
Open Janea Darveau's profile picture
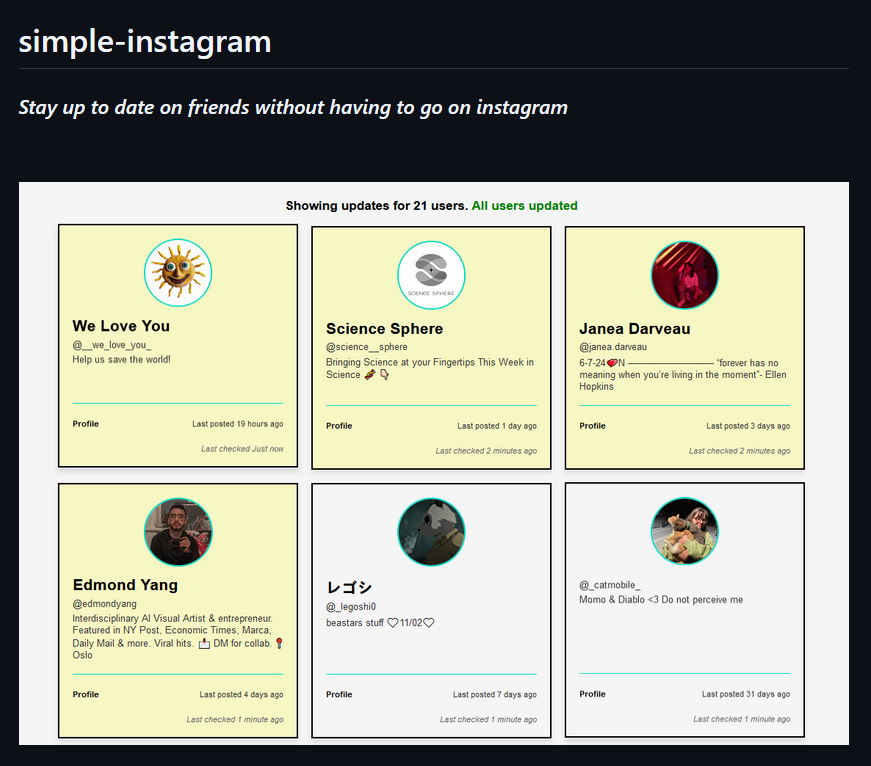point(684,275)
